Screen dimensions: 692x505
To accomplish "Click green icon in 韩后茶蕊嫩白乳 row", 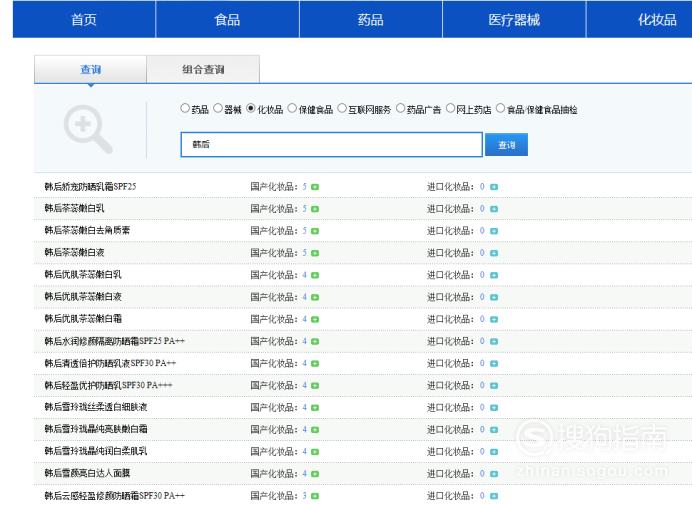I will 315,209.
